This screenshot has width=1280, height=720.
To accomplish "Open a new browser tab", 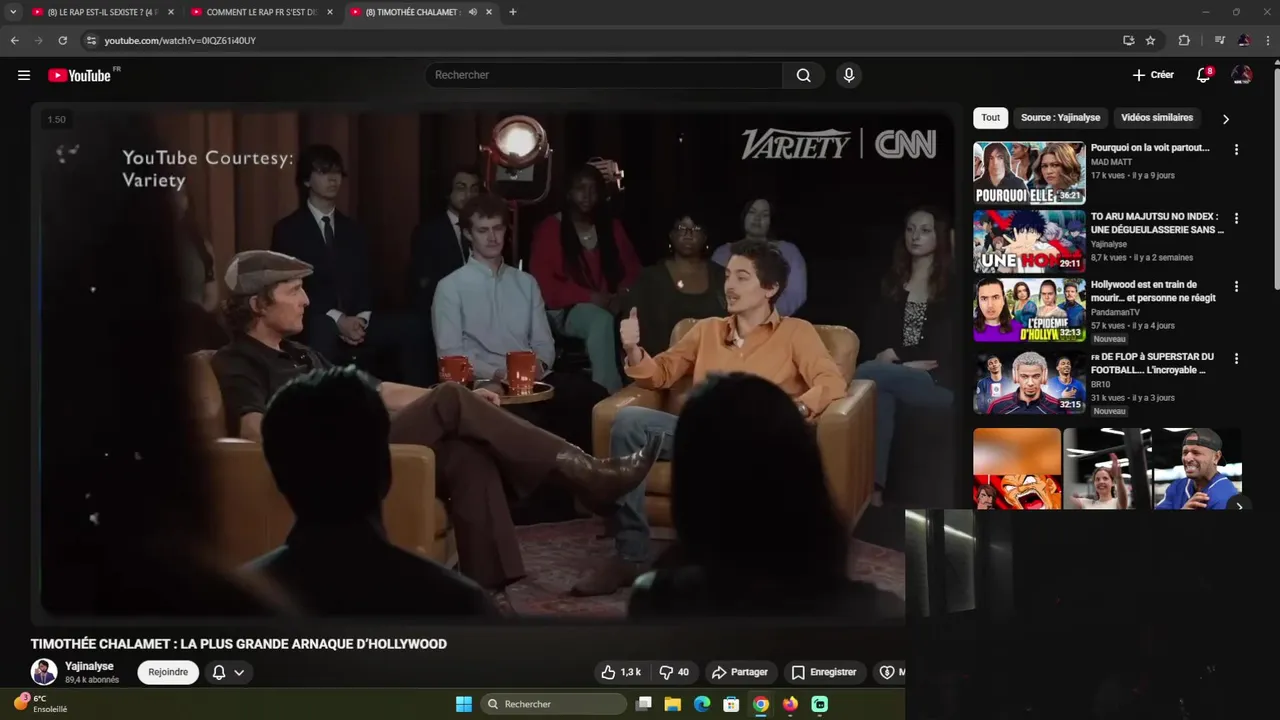I will click(x=513, y=12).
